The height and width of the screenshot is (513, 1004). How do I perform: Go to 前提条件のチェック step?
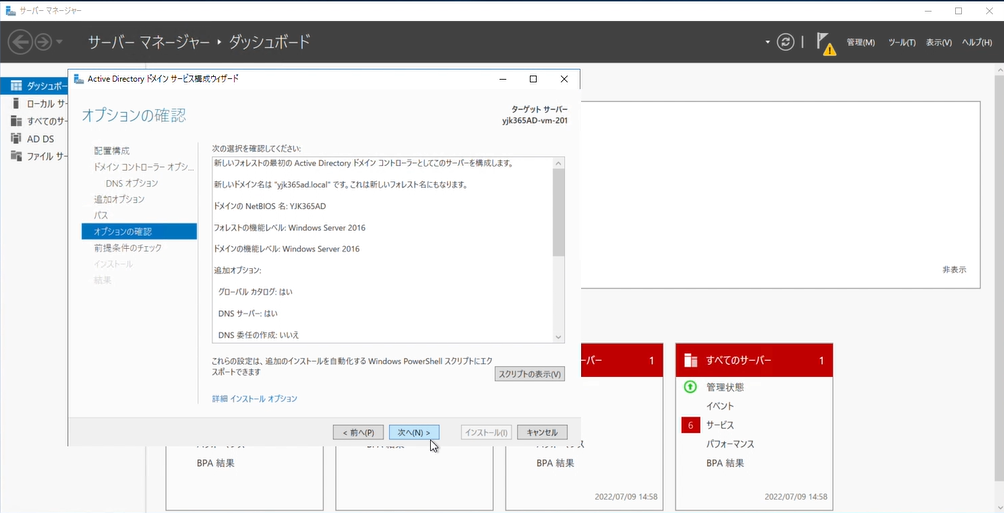pos(127,248)
